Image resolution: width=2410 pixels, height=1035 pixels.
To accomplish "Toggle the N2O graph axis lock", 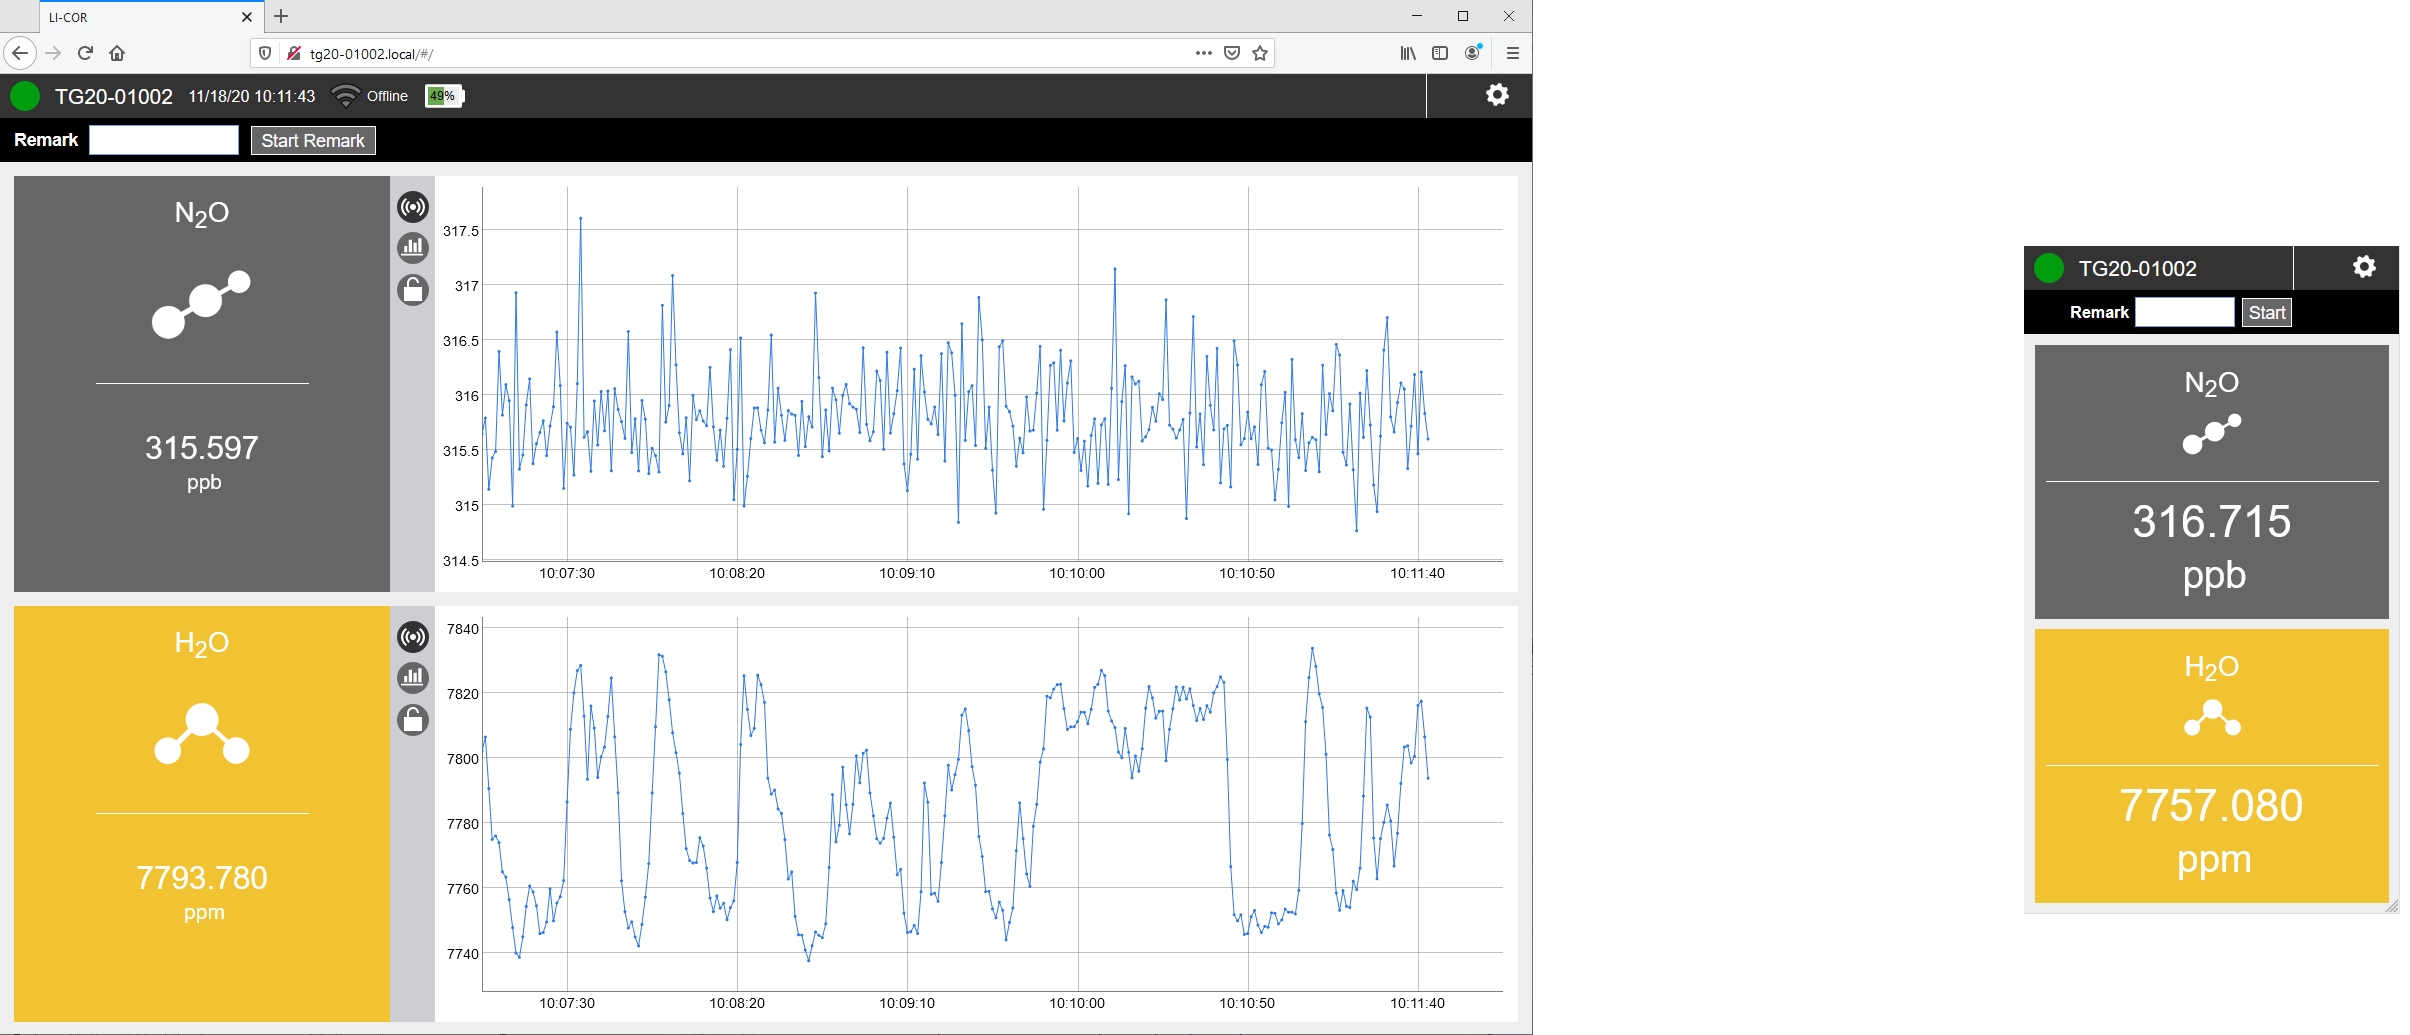I will pos(413,290).
